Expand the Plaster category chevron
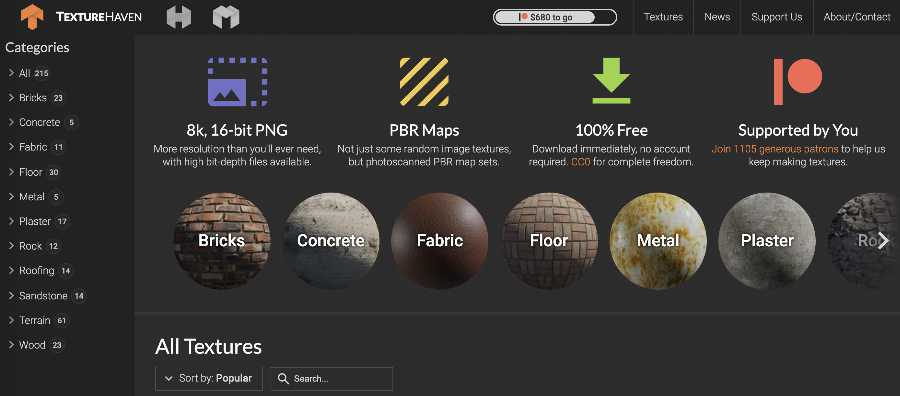 point(11,221)
